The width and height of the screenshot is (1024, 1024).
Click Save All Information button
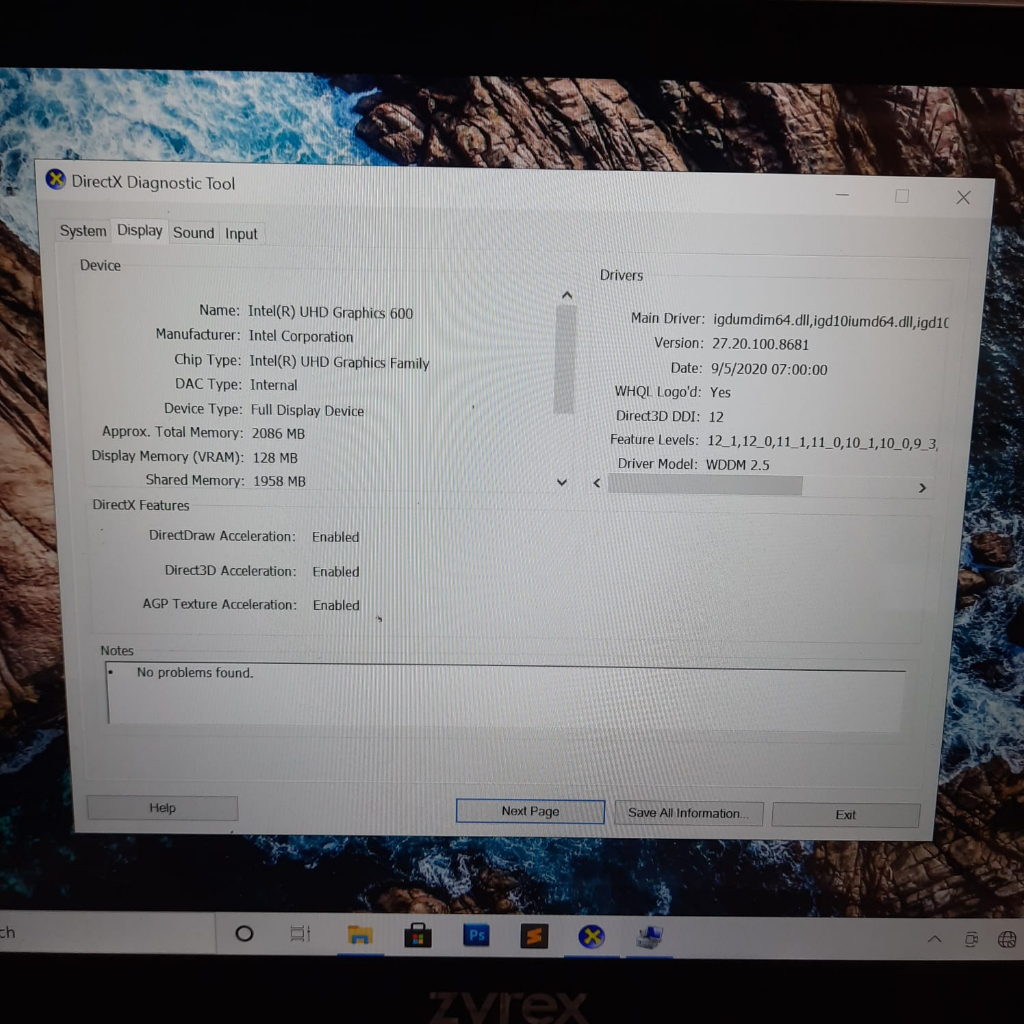688,813
